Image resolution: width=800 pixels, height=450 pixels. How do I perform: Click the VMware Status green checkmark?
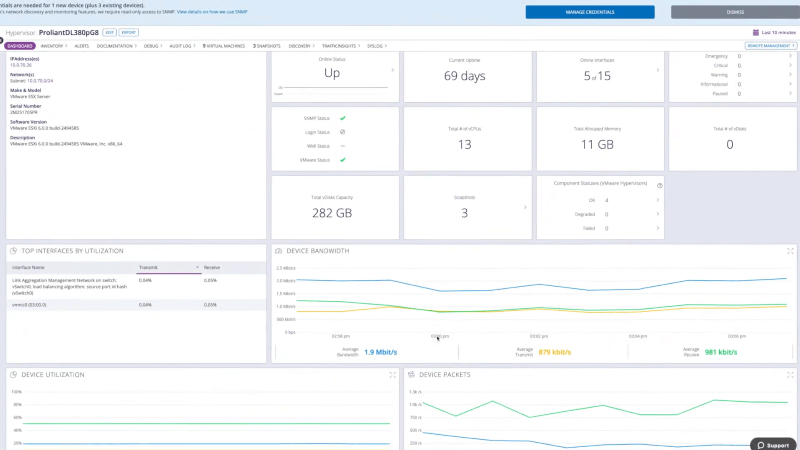[x=343, y=160]
